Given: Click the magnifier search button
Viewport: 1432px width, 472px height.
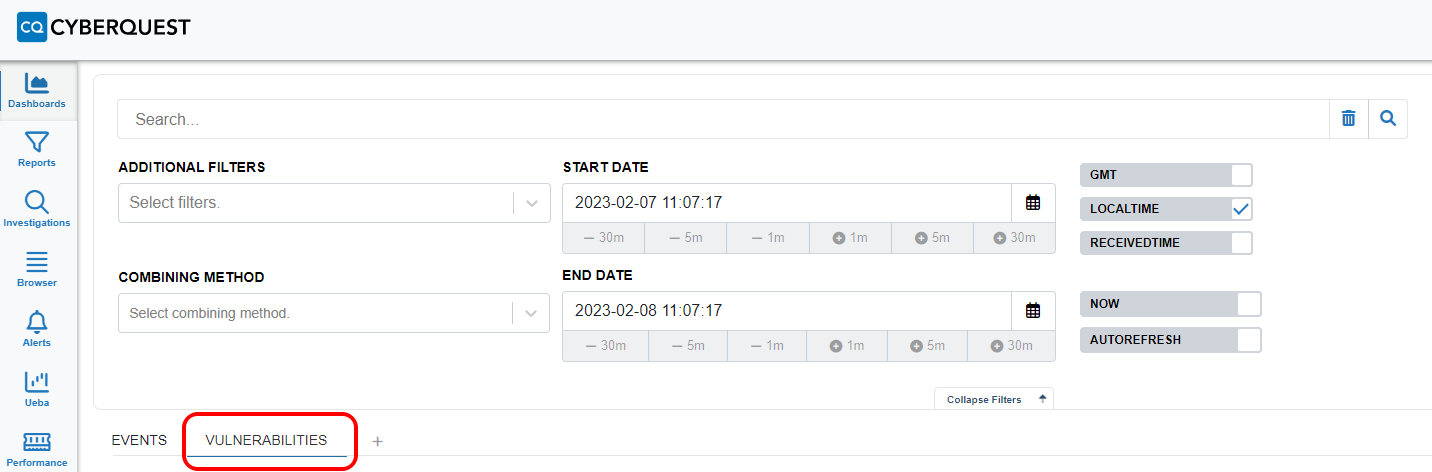Looking at the screenshot, I should [1387, 119].
